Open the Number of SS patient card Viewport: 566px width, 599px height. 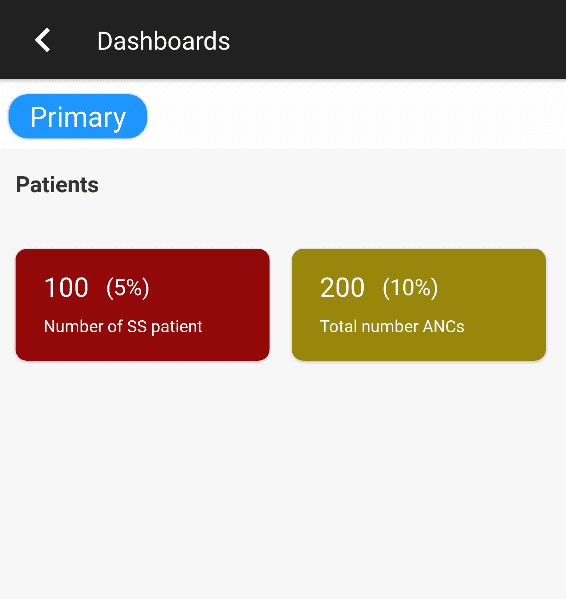point(143,305)
